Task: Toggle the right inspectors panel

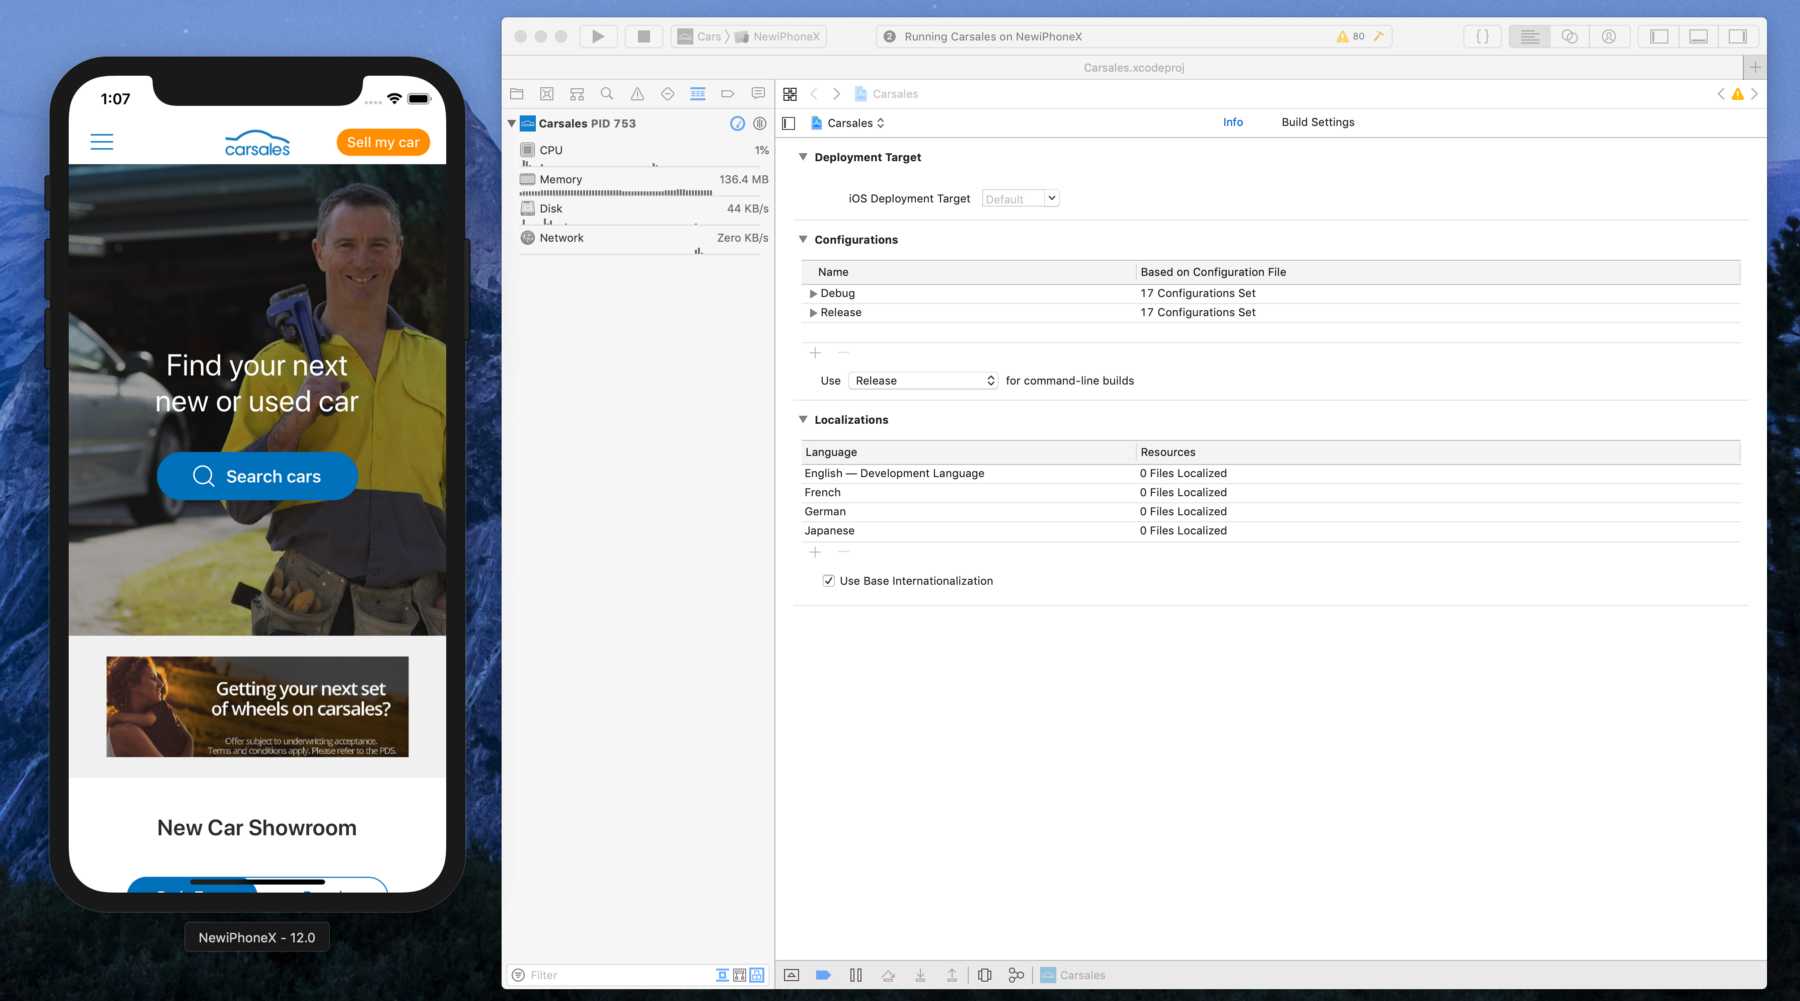Action: tap(1738, 36)
